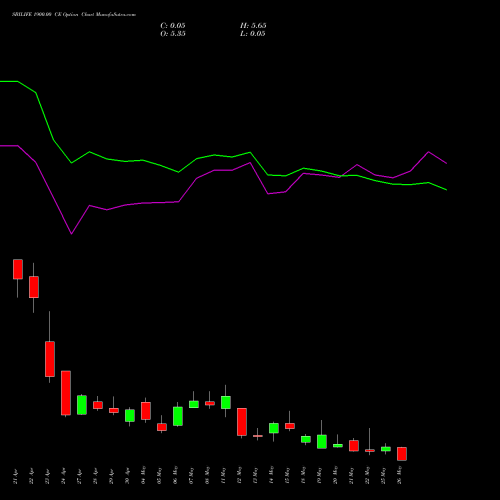The width and height of the screenshot is (500, 500).
Task: Click the 30 Apr date label
Action: click(128, 476)
